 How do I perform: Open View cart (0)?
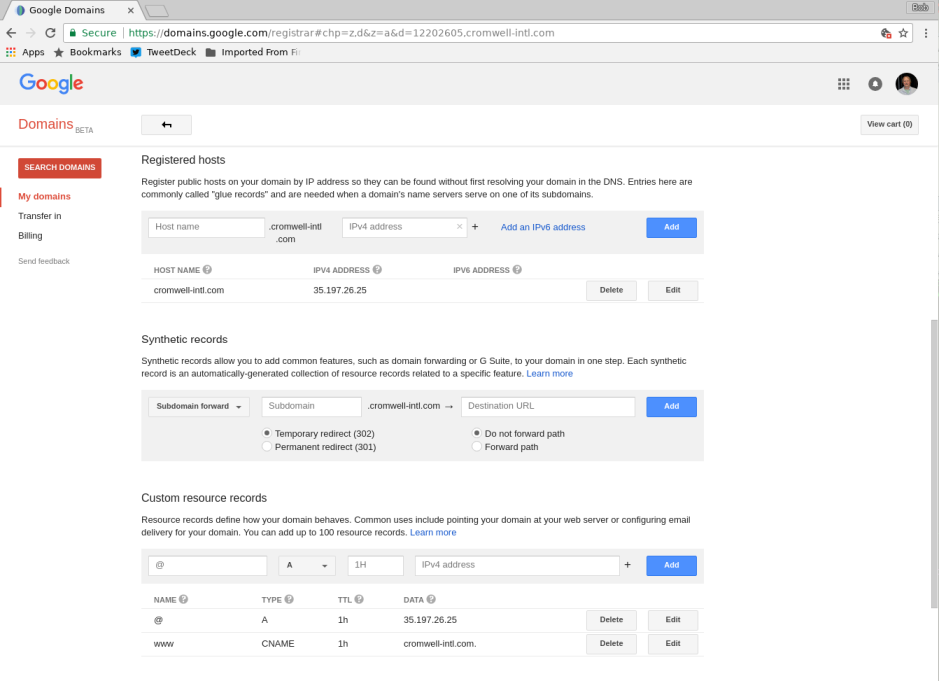point(889,125)
